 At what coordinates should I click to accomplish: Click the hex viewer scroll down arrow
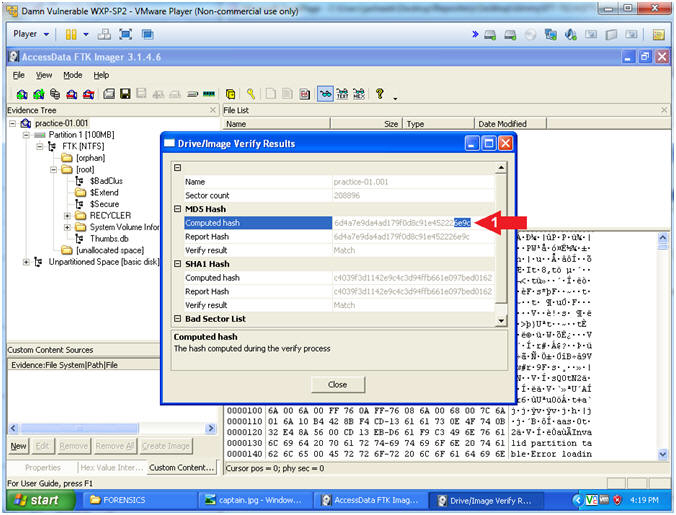(663, 454)
